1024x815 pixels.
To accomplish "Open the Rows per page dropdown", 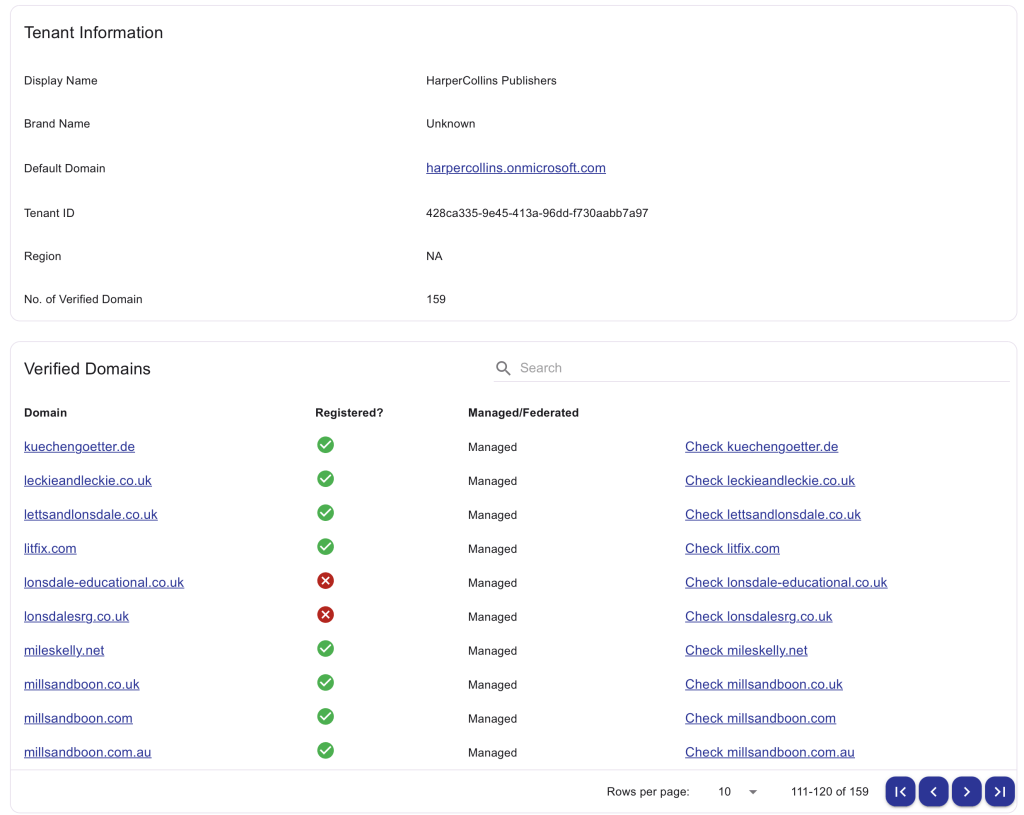I will [x=737, y=792].
